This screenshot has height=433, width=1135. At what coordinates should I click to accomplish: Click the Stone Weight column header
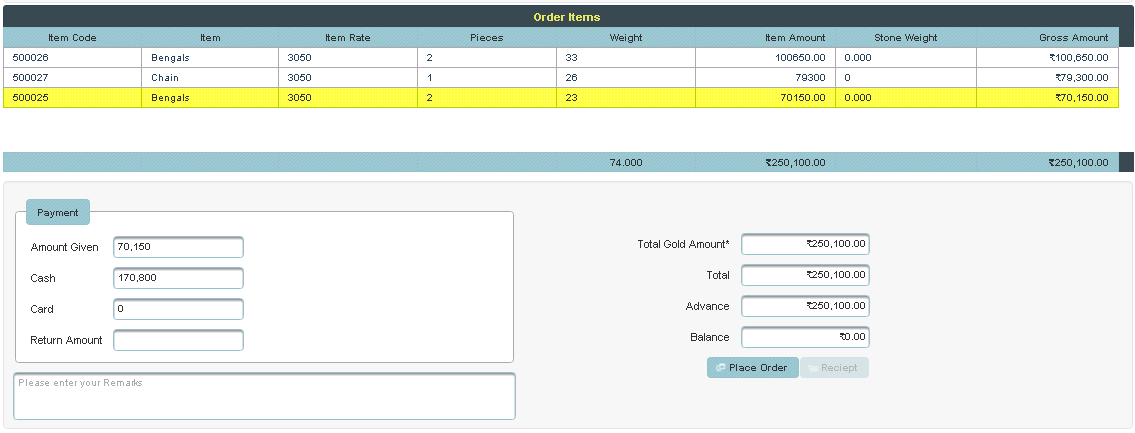coord(905,38)
